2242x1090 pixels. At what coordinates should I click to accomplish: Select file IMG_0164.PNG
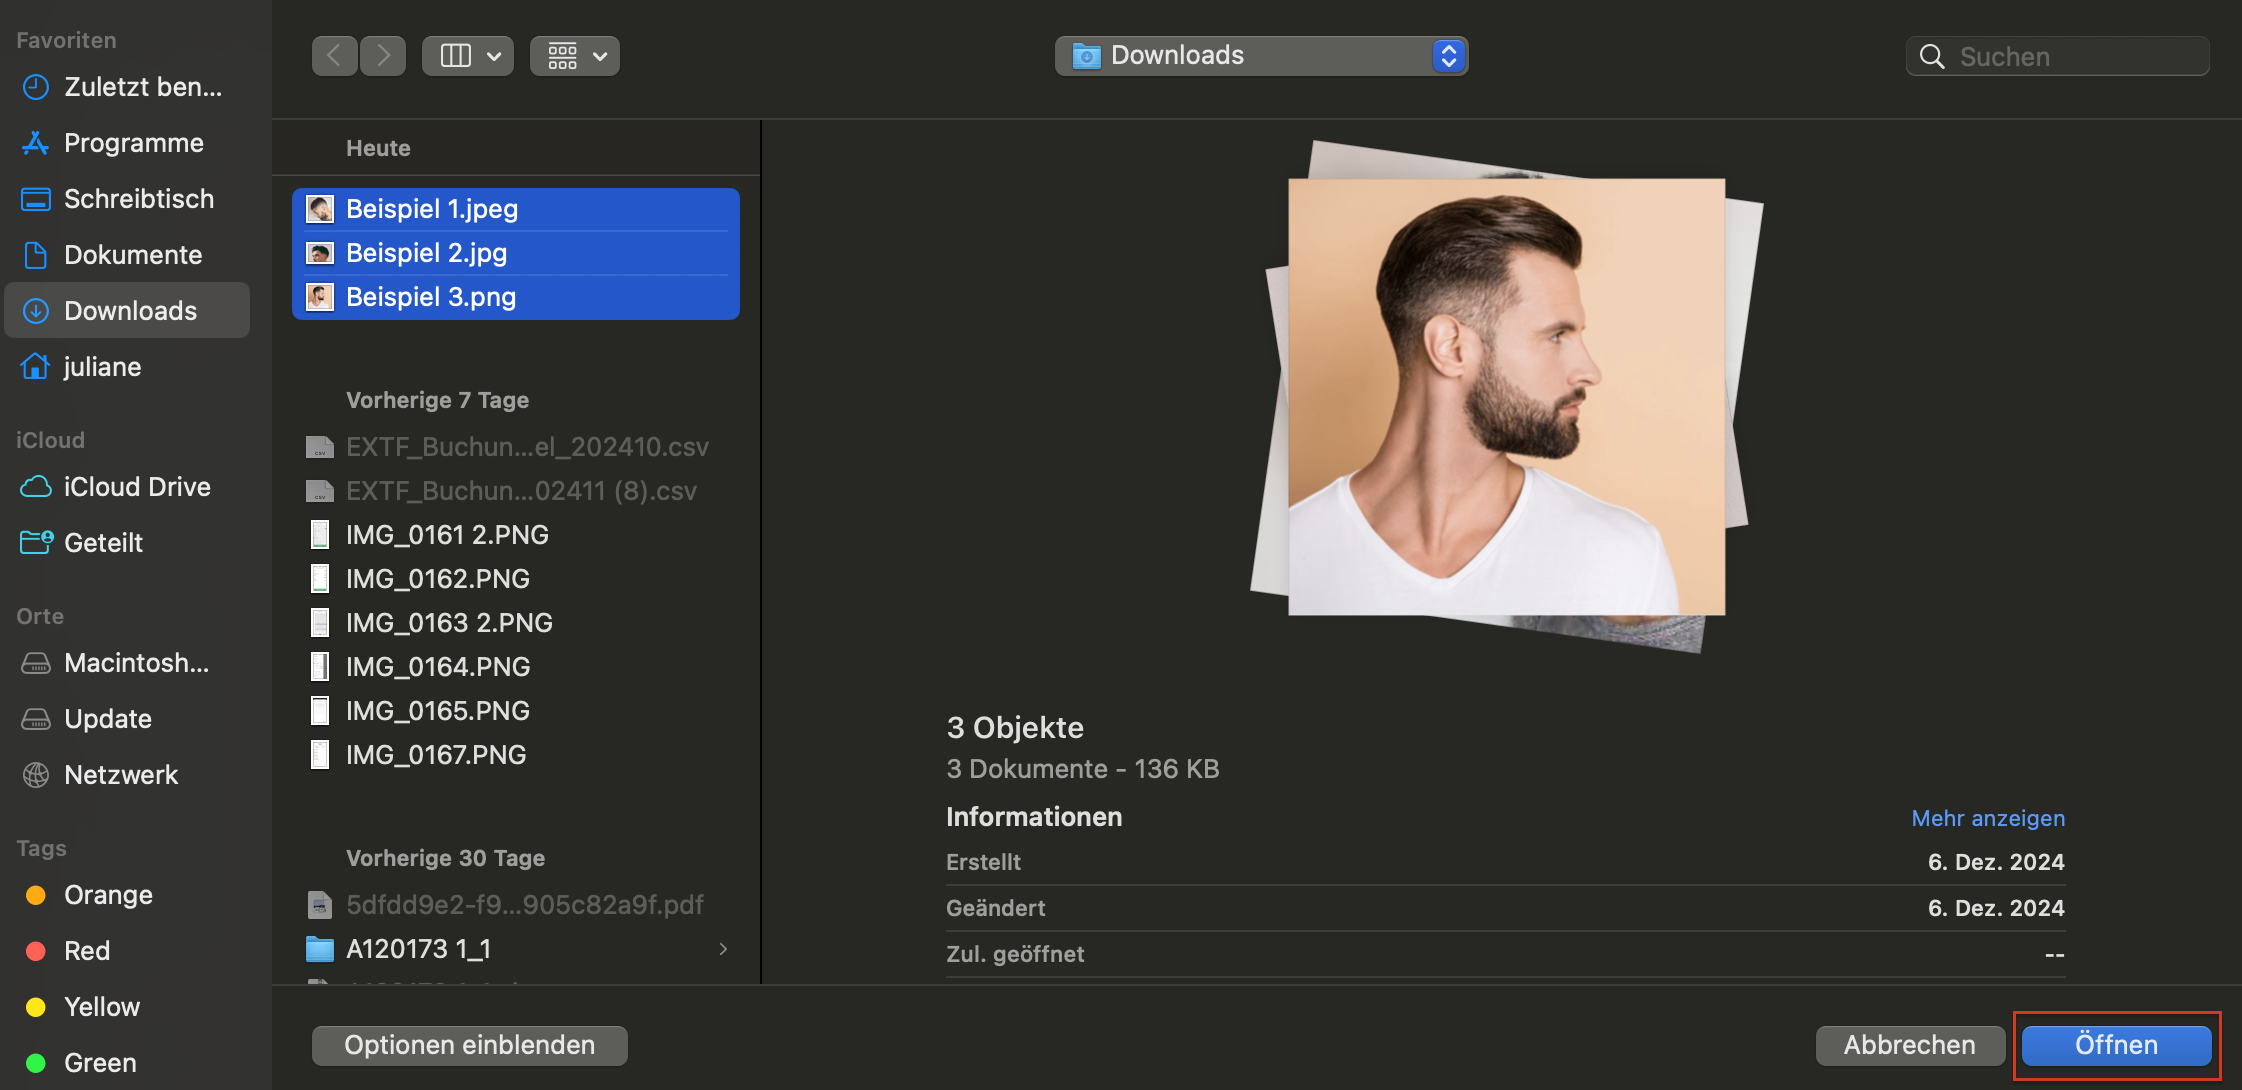pyautogui.click(x=437, y=667)
